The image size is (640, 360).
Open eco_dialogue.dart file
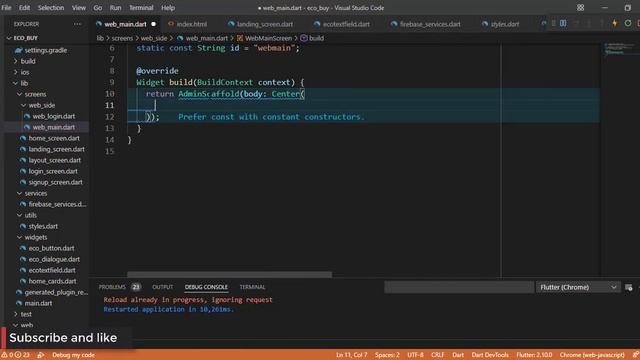[54, 260]
